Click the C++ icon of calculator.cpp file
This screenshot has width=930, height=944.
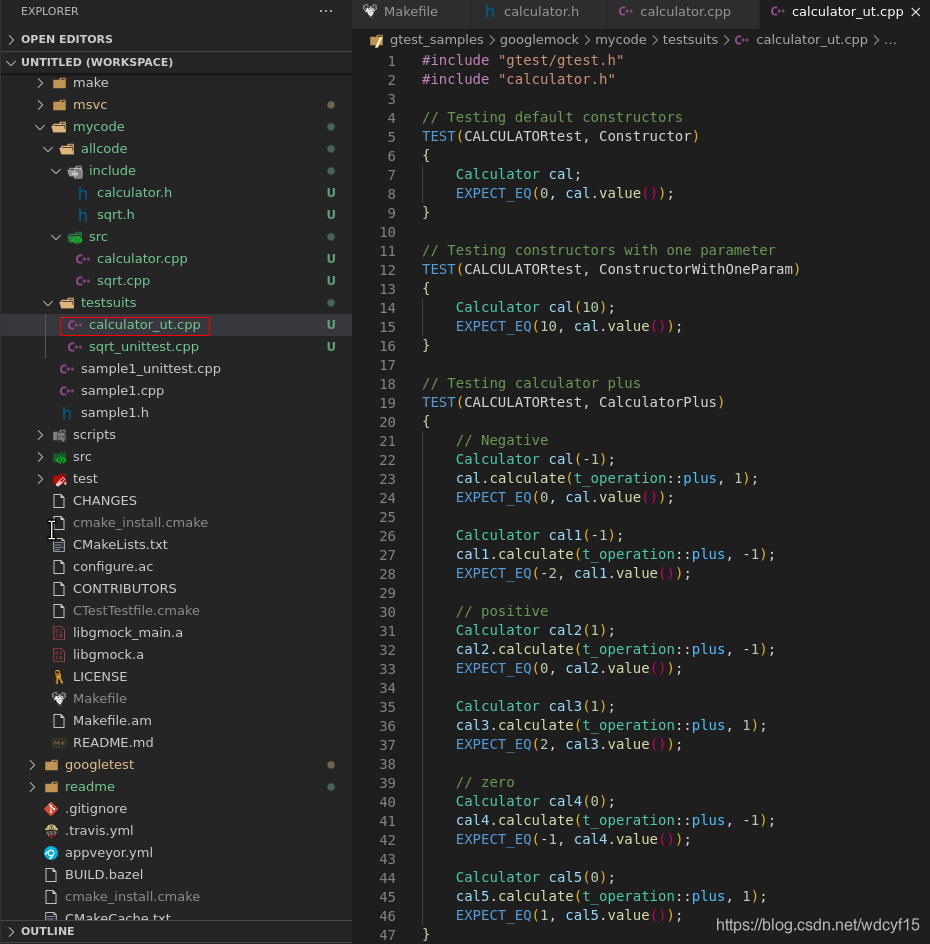click(83, 259)
